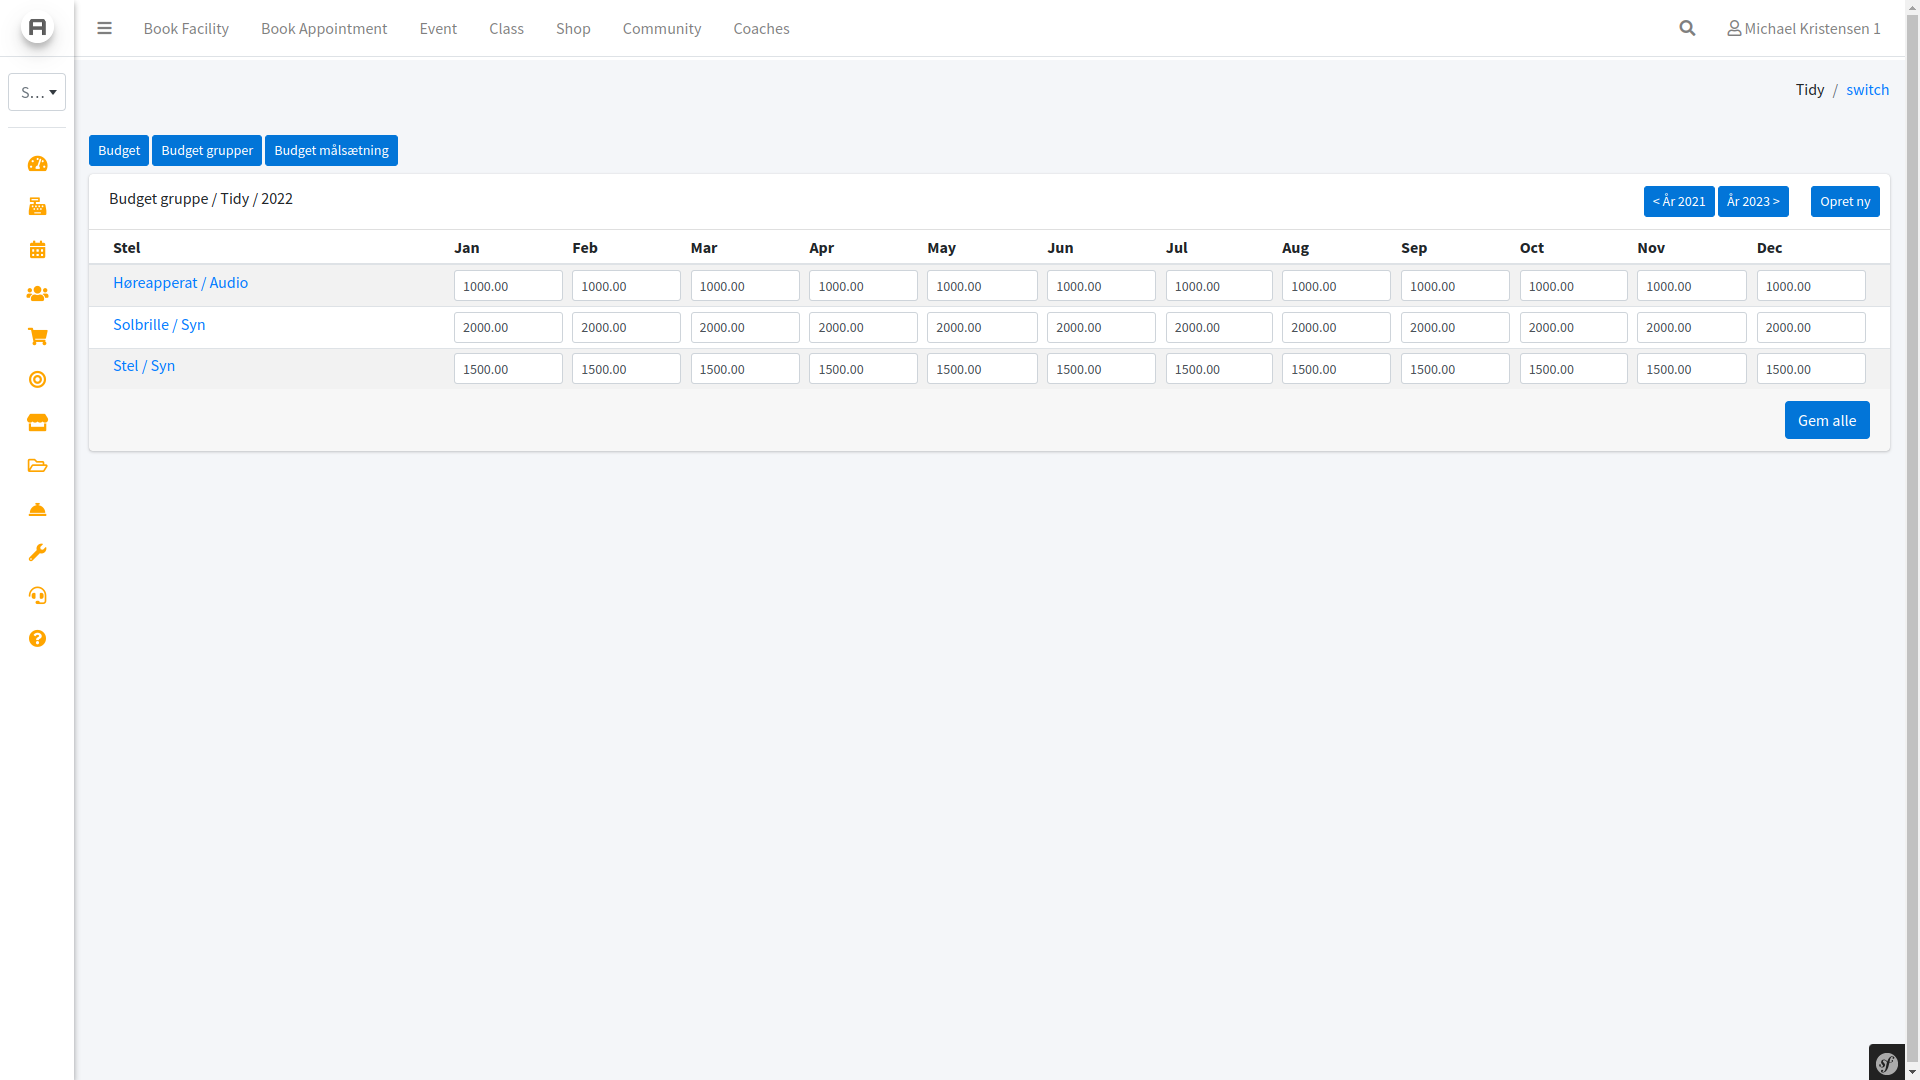The height and width of the screenshot is (1080, 1920).
Task: Click the target bullseye sidebar icon
Action: (x=37, y=380)
